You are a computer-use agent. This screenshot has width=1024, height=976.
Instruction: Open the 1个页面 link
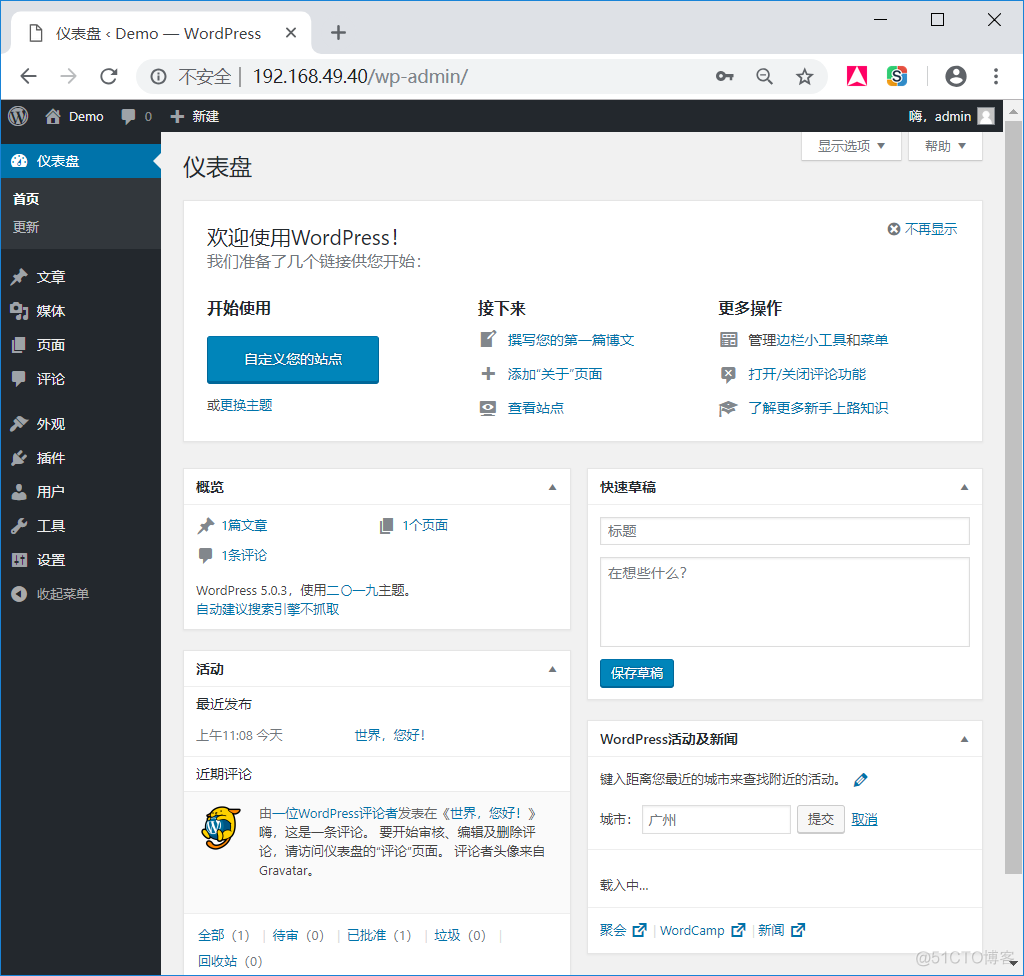pos(424,525)
